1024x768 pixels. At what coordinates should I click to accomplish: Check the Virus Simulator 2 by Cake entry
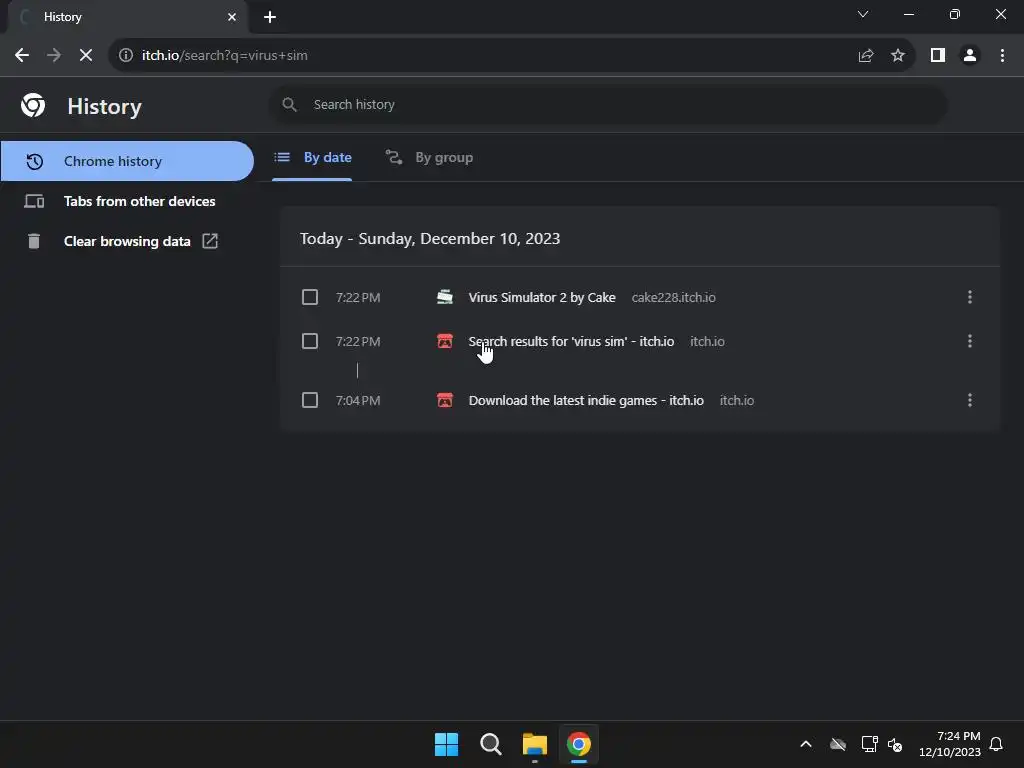point(310,297)
